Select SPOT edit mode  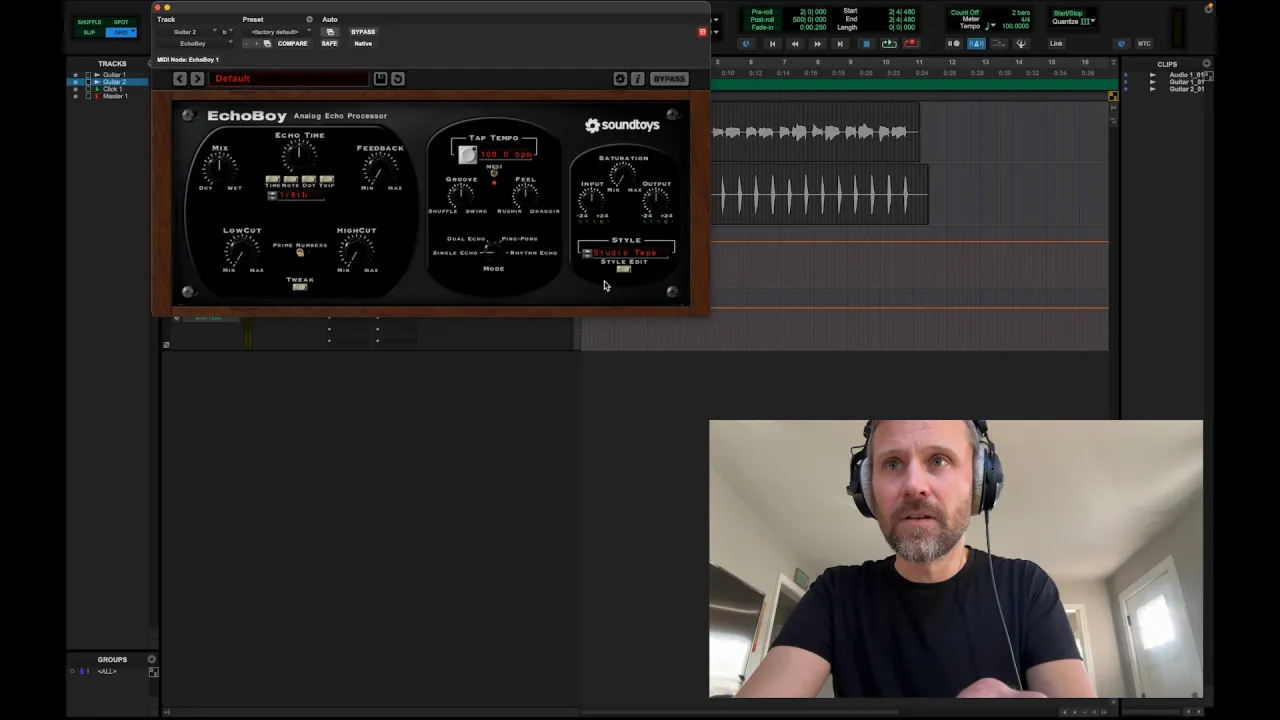(121, 22)
